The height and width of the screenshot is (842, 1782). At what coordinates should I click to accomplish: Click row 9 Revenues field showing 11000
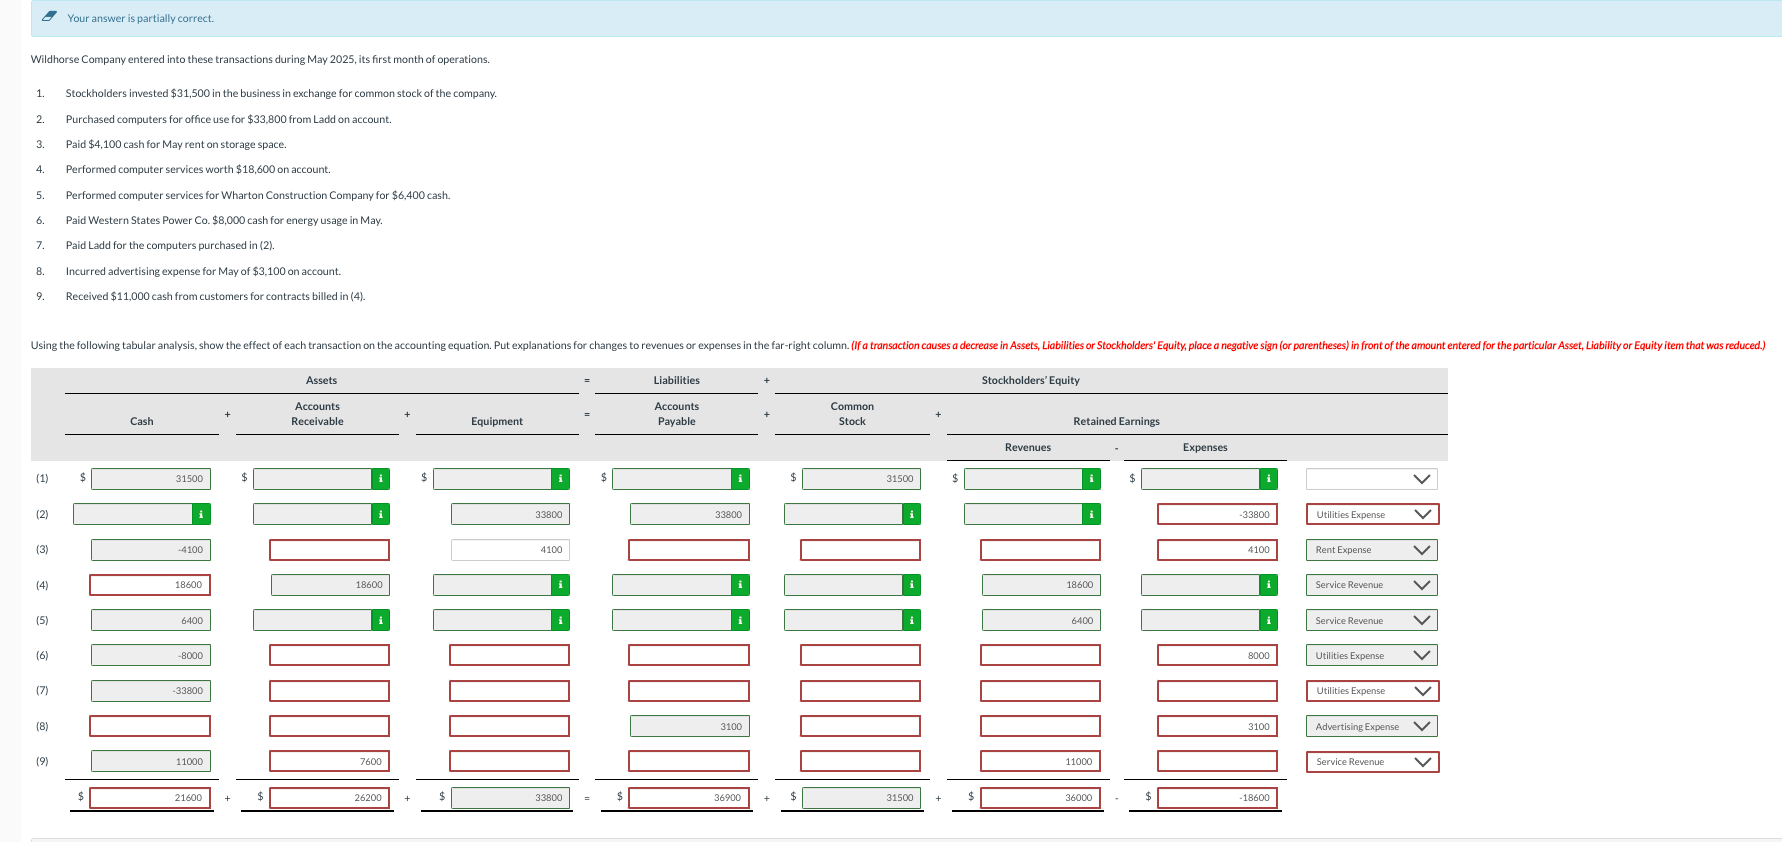click(x=1040, y=762)
